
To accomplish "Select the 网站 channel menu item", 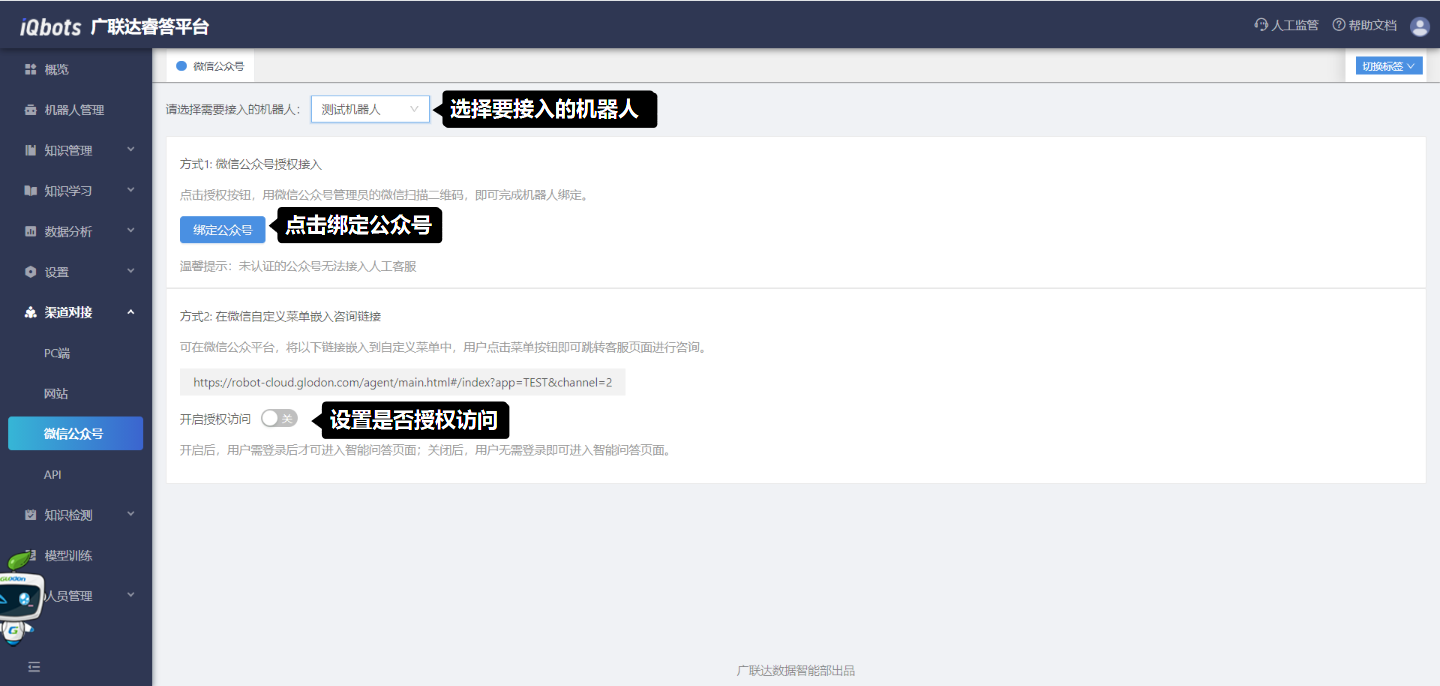I will (x=56, y=394).
